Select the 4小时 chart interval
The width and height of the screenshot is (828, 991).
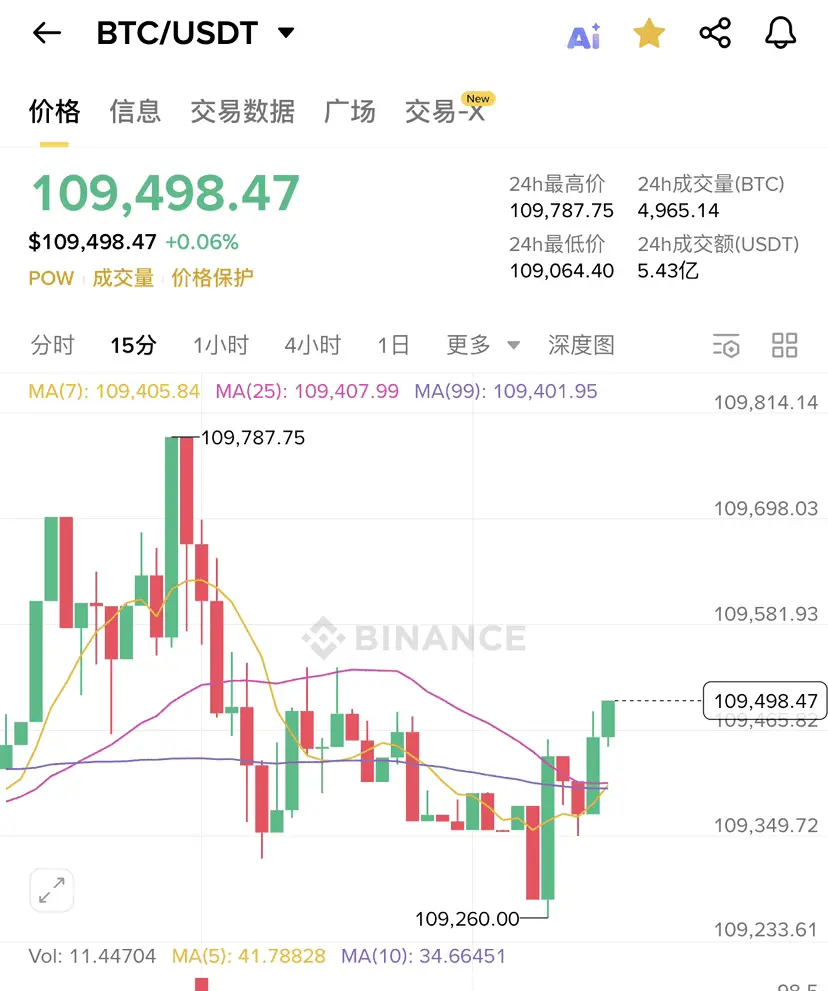[x=313, y=345]
